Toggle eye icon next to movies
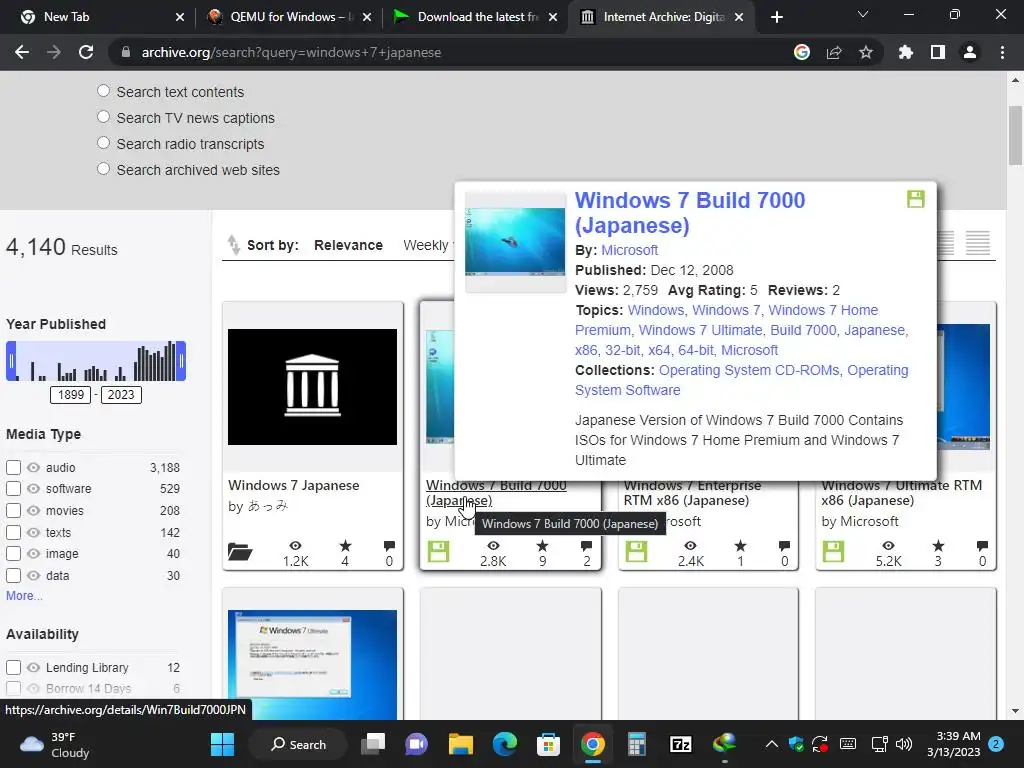This screenshot has height=768, width=1024. pyautogui.click(x=33, y=511)
